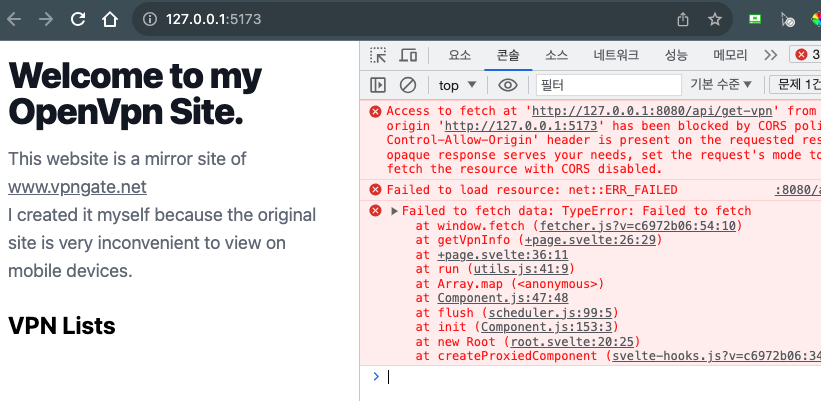Click the red error icon of CORS message
Screen dimensions: 821x401
[375, 111]
